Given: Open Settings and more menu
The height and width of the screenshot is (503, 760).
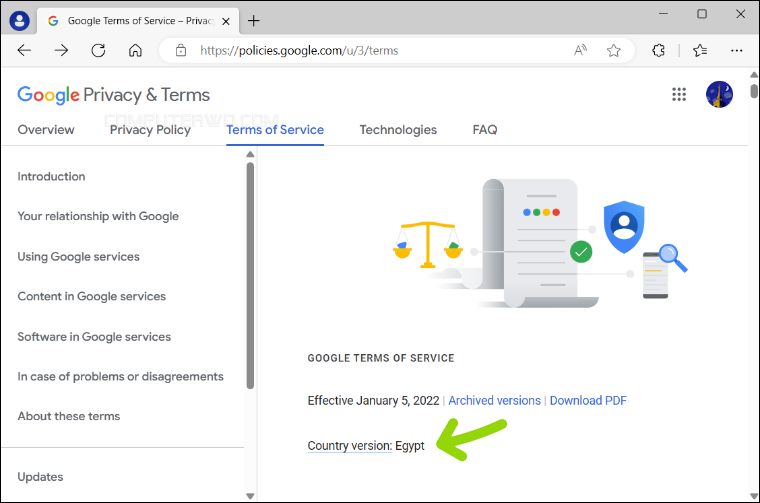Looking at the screenshot, I should 737,50.
